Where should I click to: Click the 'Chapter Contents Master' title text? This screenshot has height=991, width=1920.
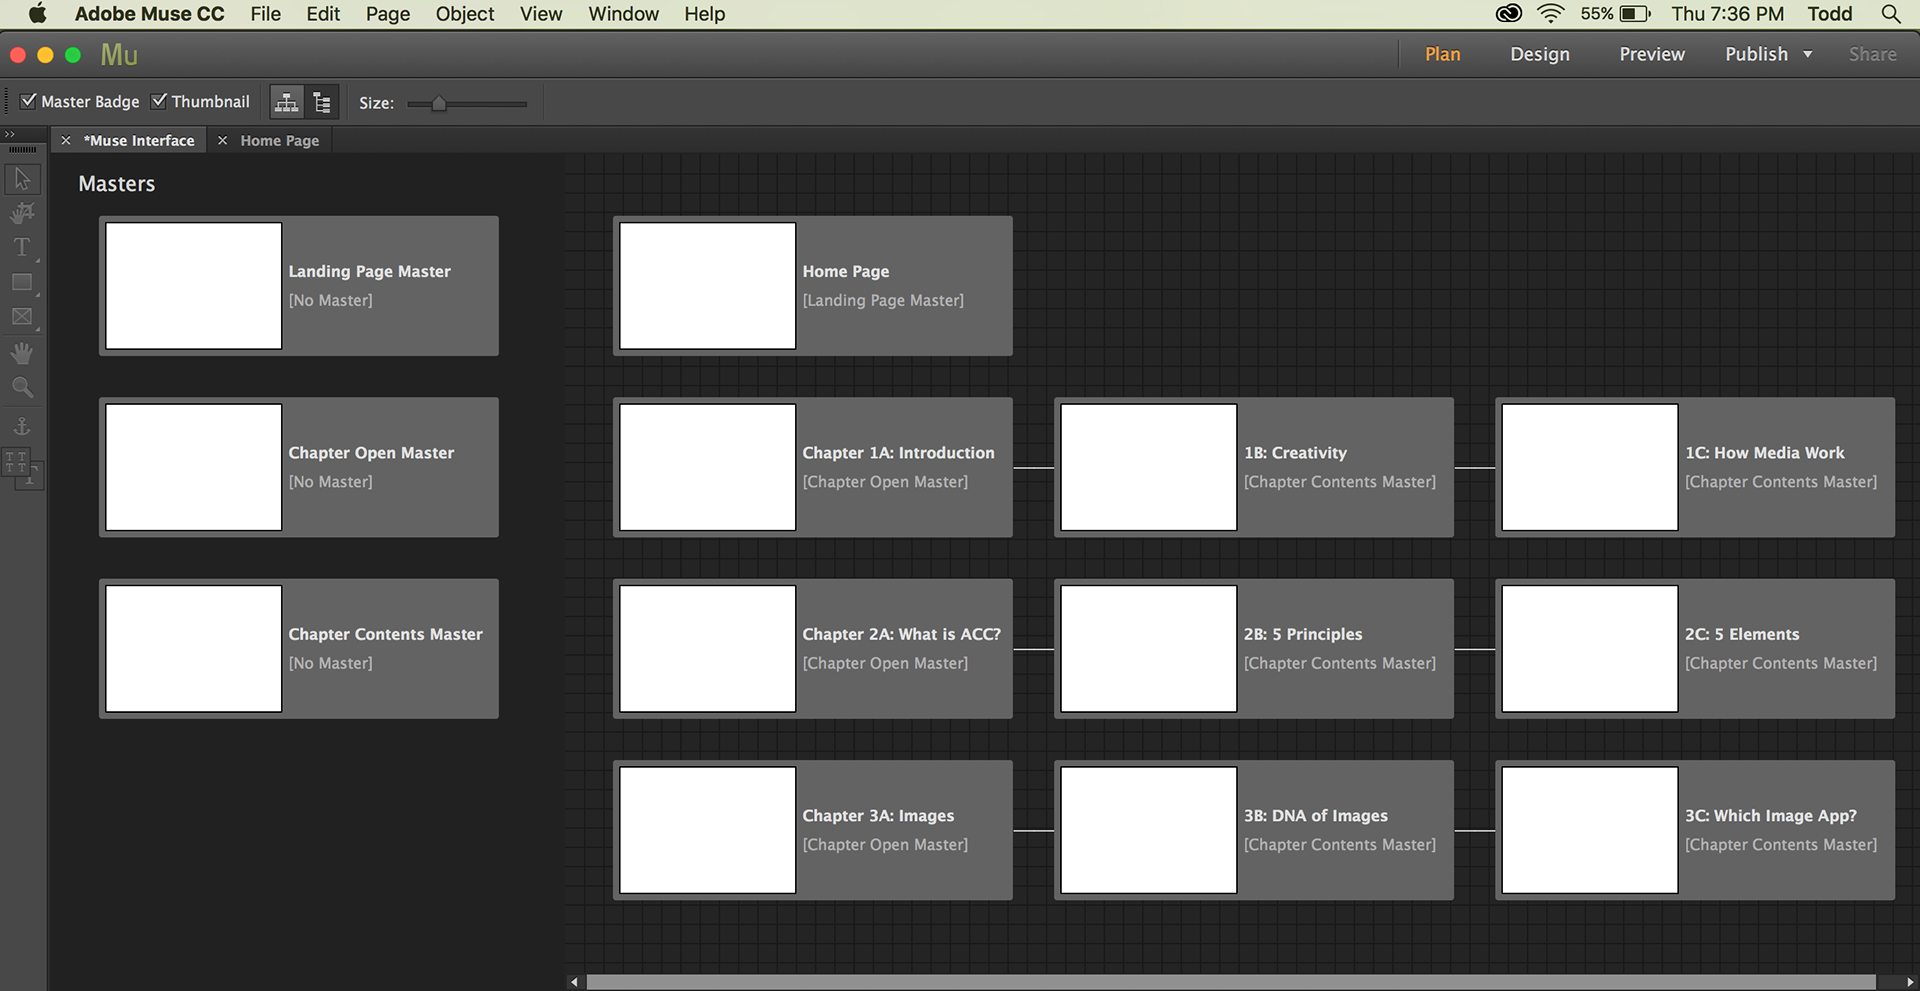386,634
